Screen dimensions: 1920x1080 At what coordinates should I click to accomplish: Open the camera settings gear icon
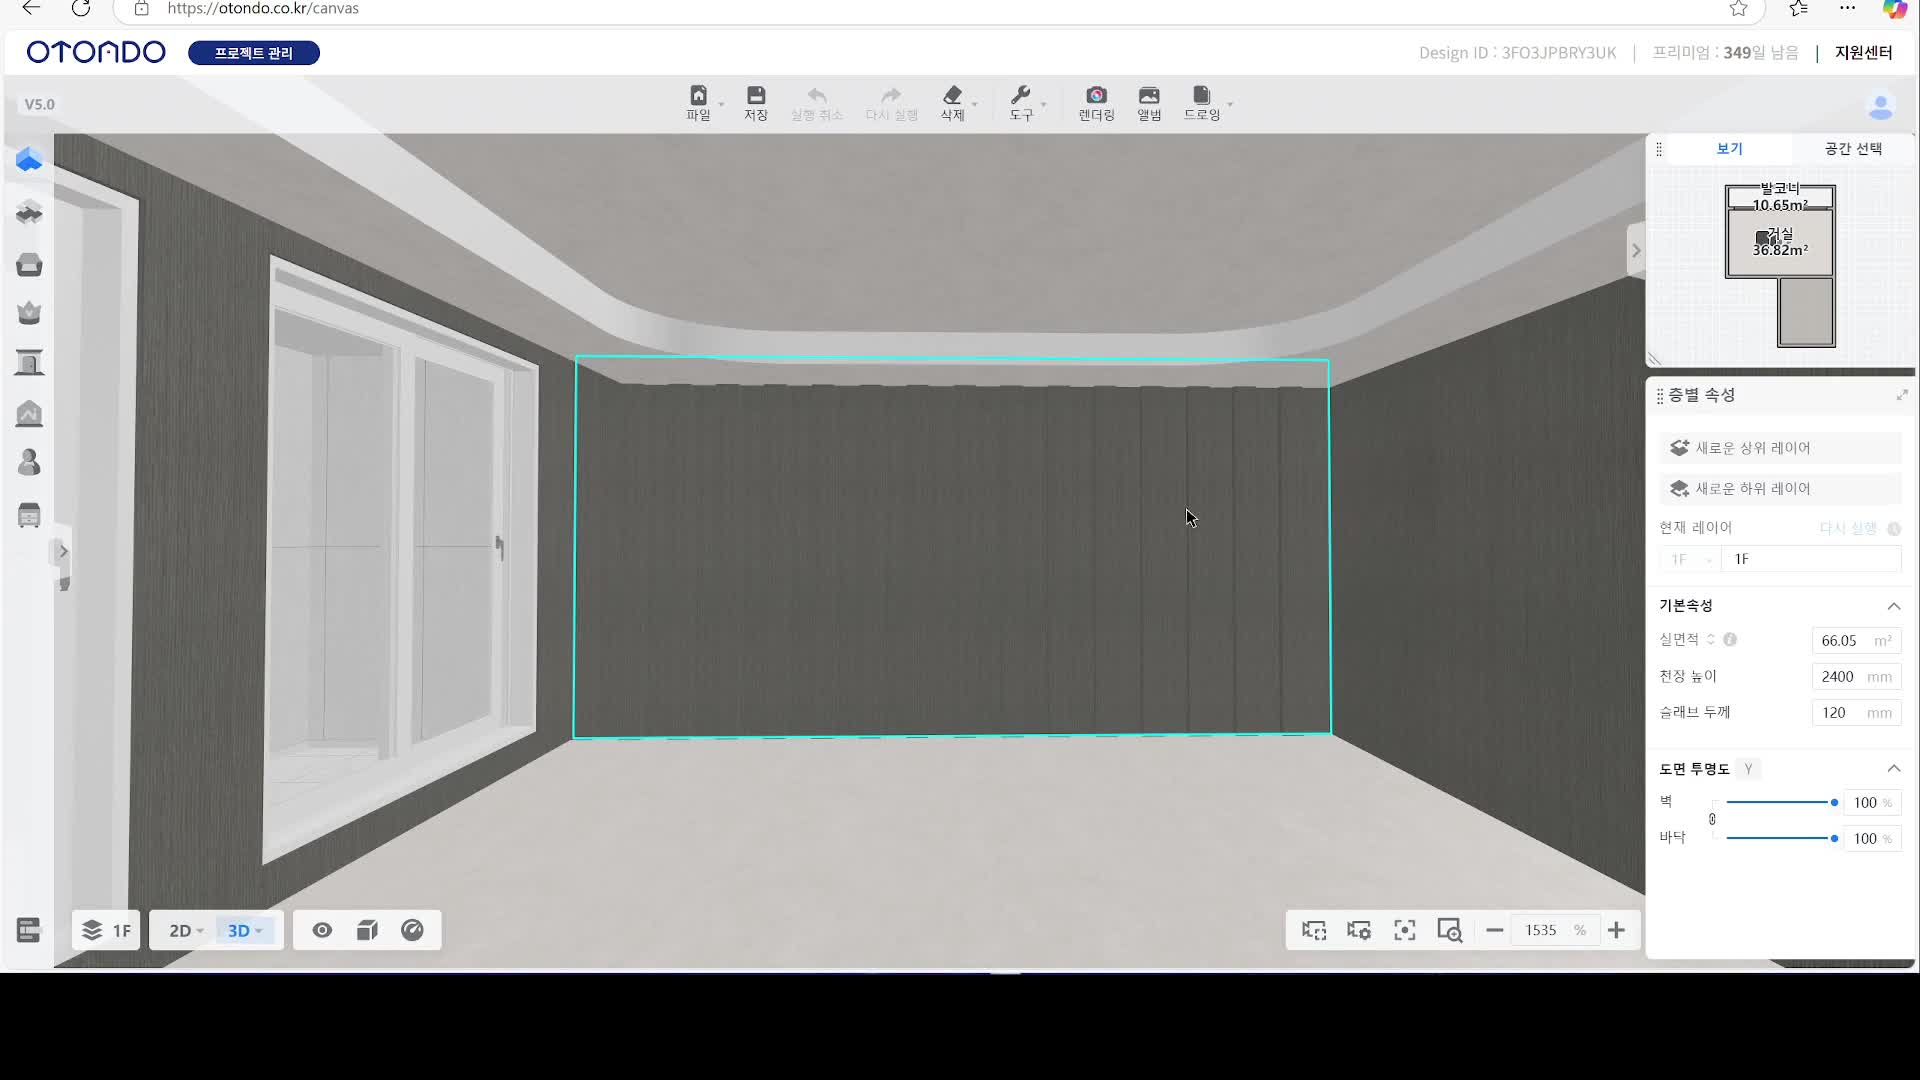coord(1359,931)
